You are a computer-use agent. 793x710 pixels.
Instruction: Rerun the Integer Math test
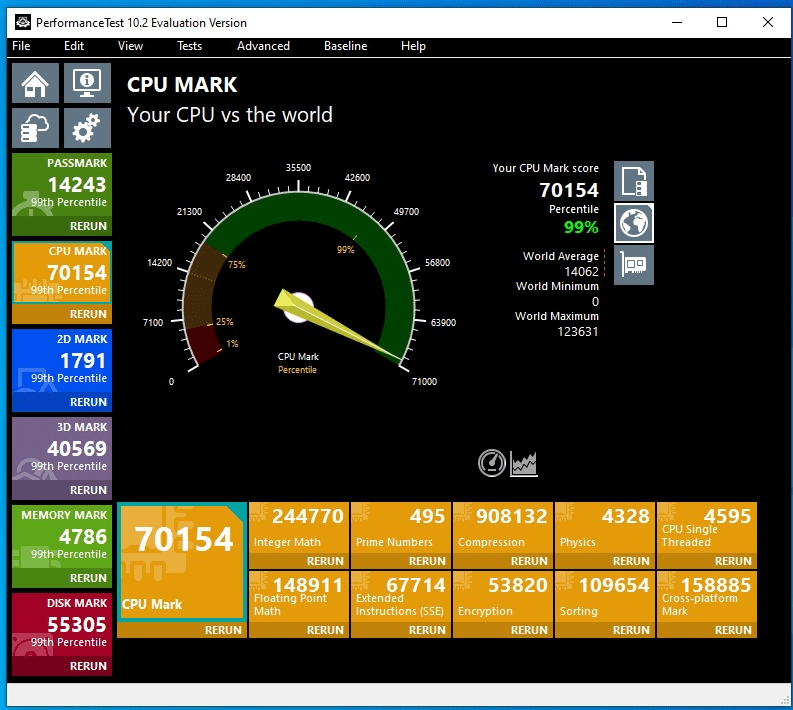[x=299, y=561]
